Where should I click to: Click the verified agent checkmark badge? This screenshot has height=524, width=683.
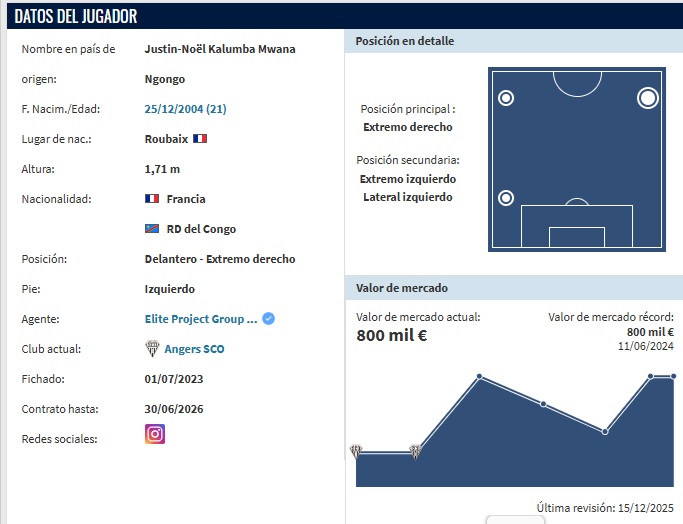(269, 319)
